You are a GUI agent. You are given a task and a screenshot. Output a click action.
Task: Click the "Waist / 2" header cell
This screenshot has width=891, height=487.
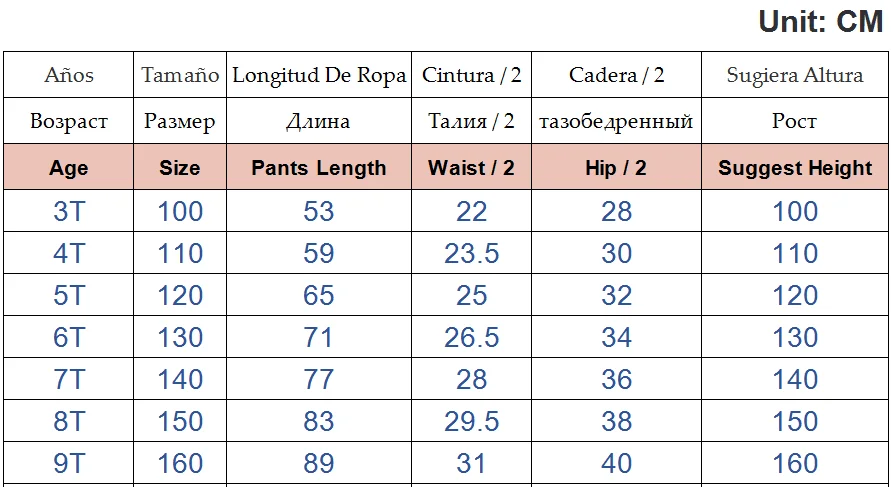471,168
